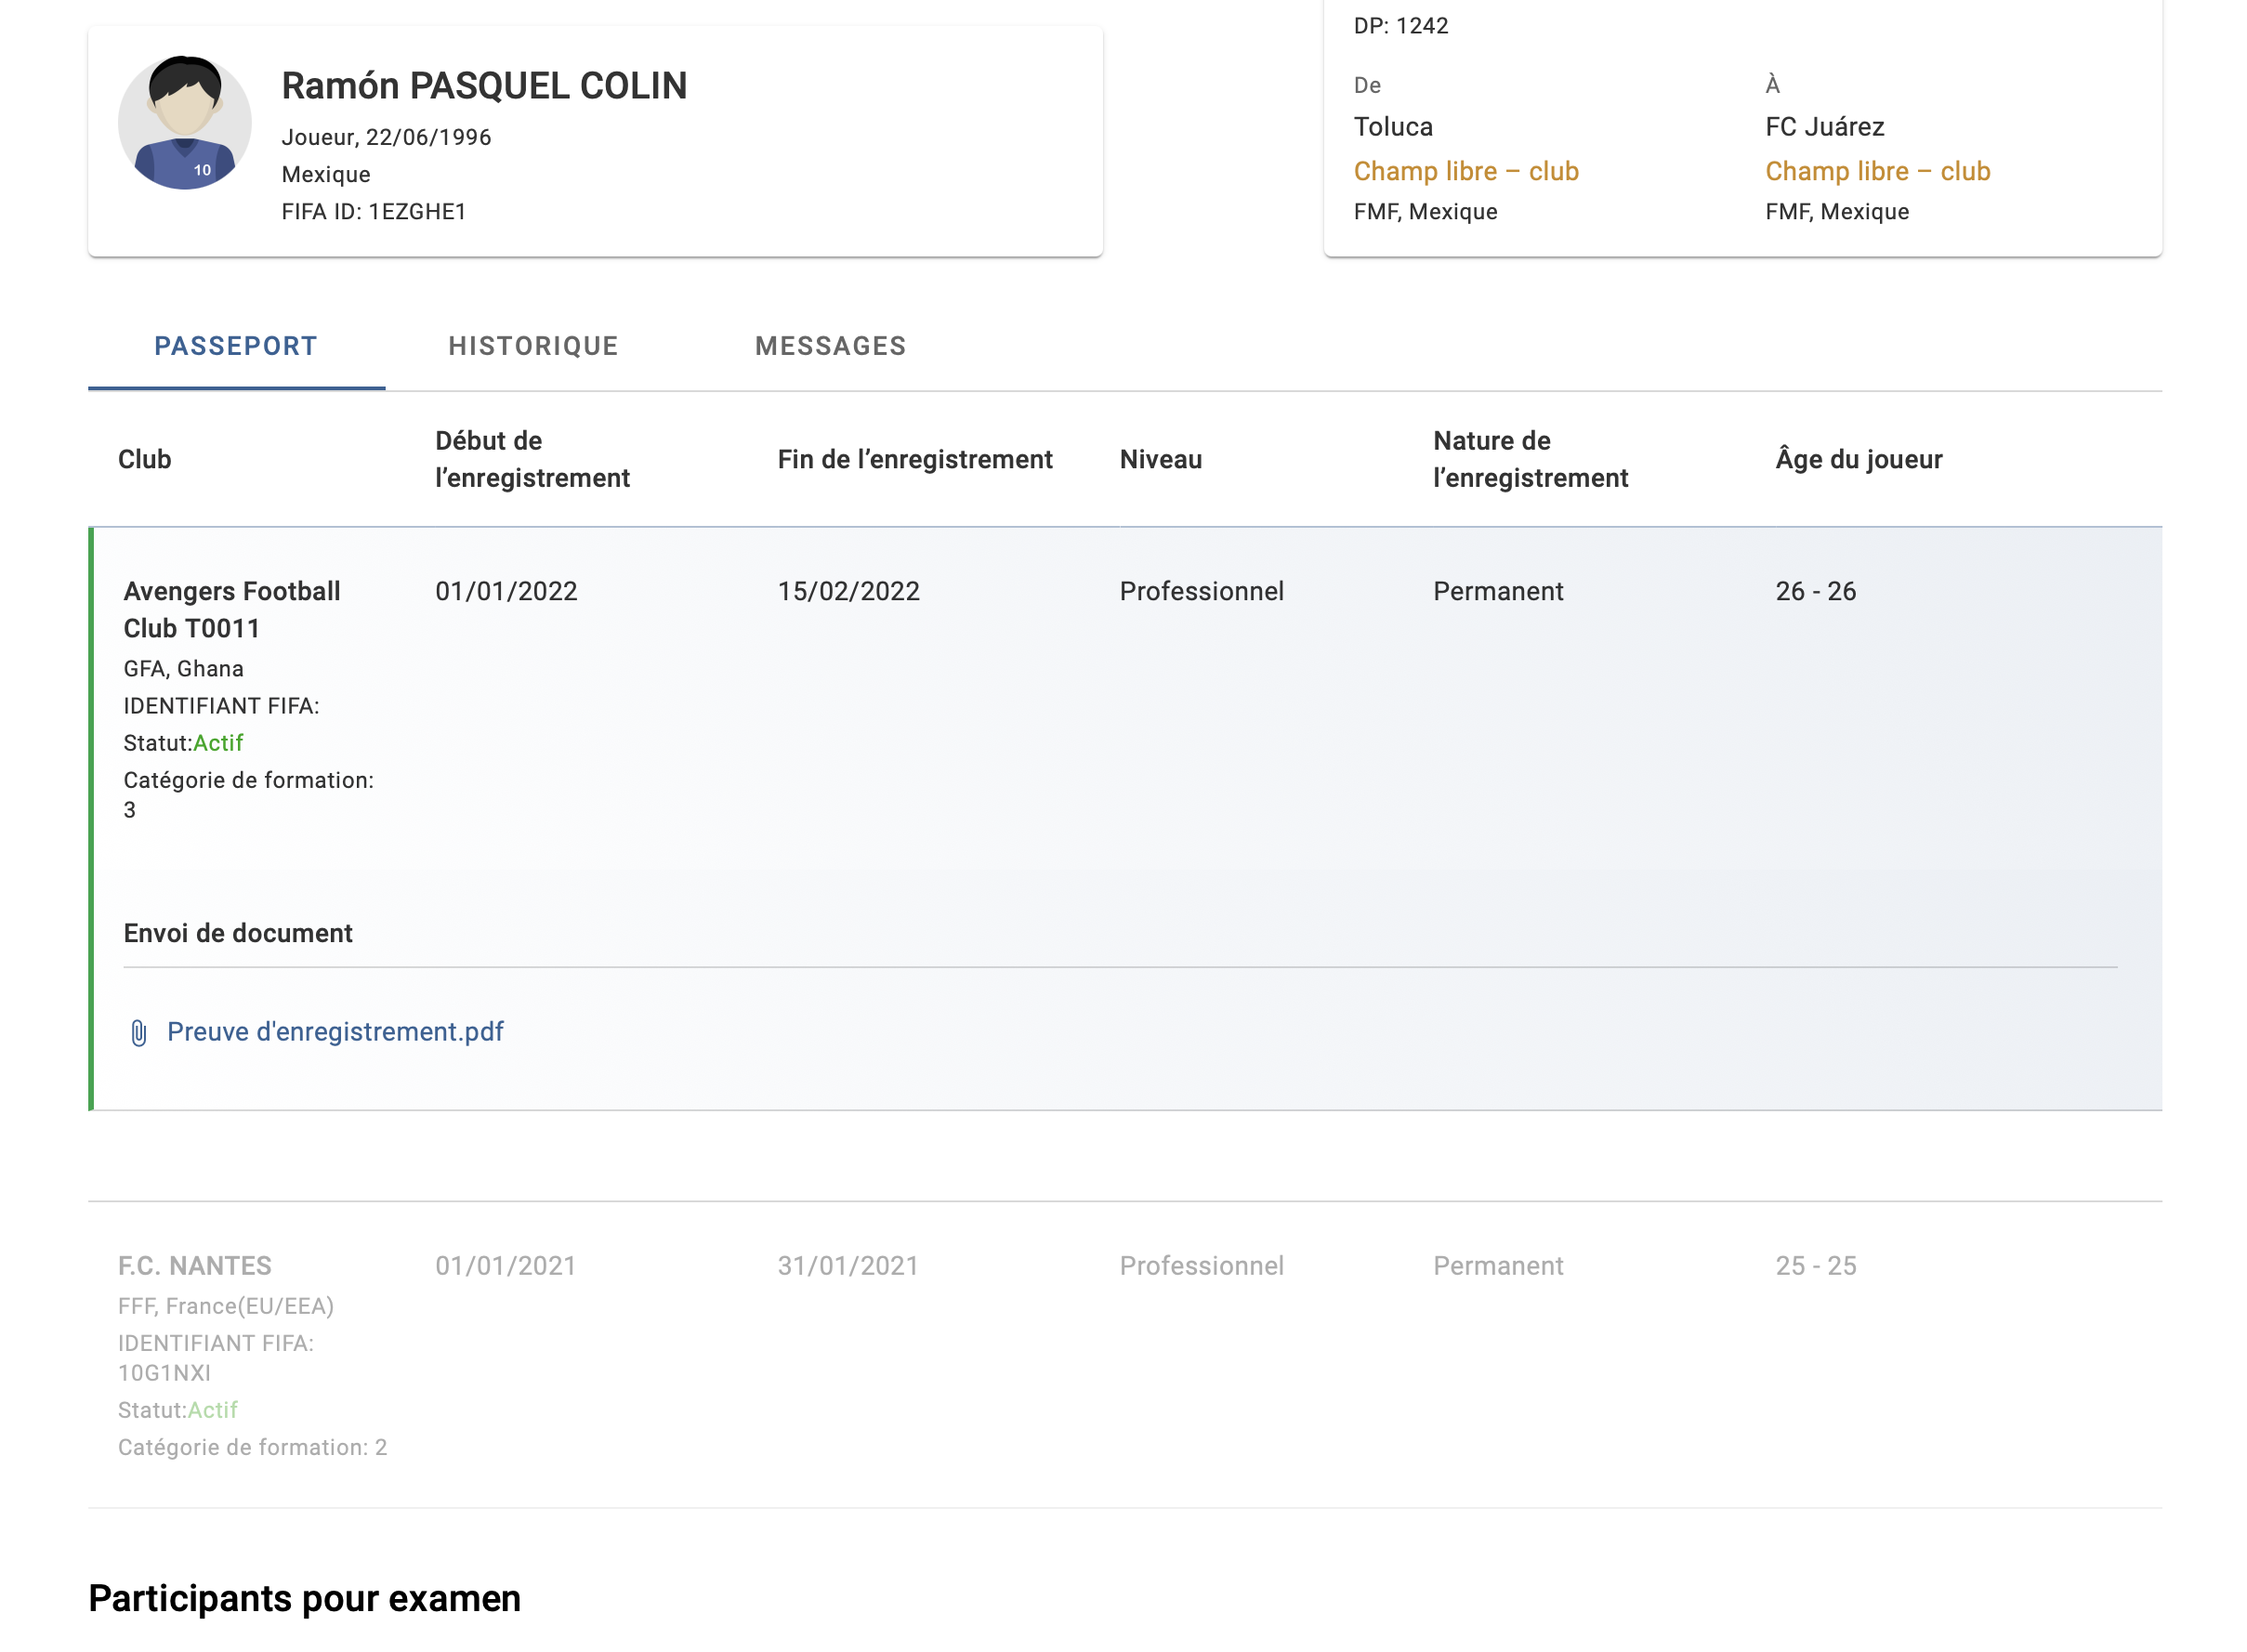
Task: Click the 'Toluca' club name
Action: coord(1392,127)
